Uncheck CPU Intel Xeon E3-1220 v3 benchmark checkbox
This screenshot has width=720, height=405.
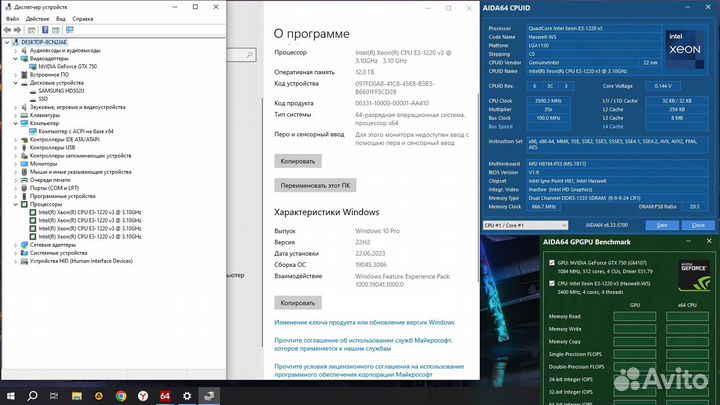point(551,283)
